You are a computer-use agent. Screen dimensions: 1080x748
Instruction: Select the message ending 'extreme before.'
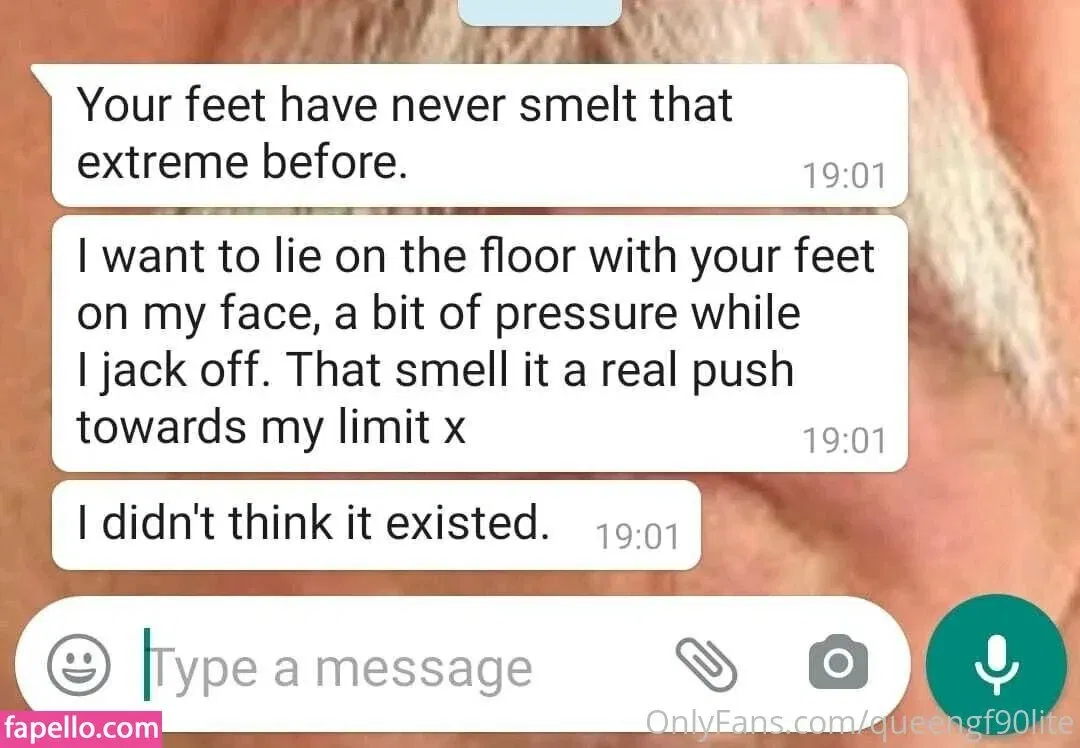pyautogui.click(x=479, y=135)
